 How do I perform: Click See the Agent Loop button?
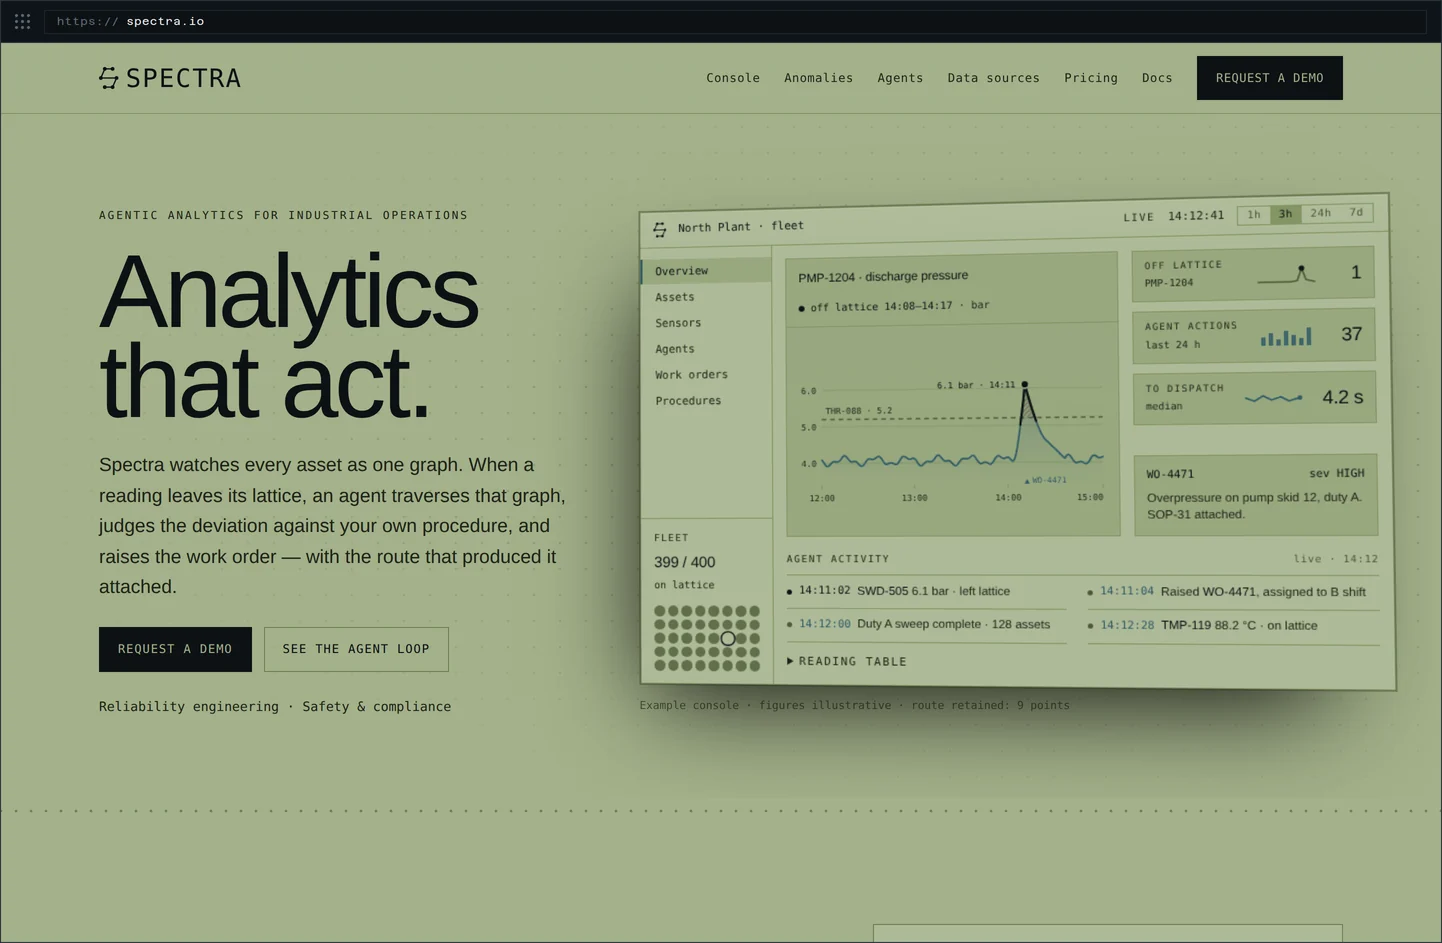point(356,649)
